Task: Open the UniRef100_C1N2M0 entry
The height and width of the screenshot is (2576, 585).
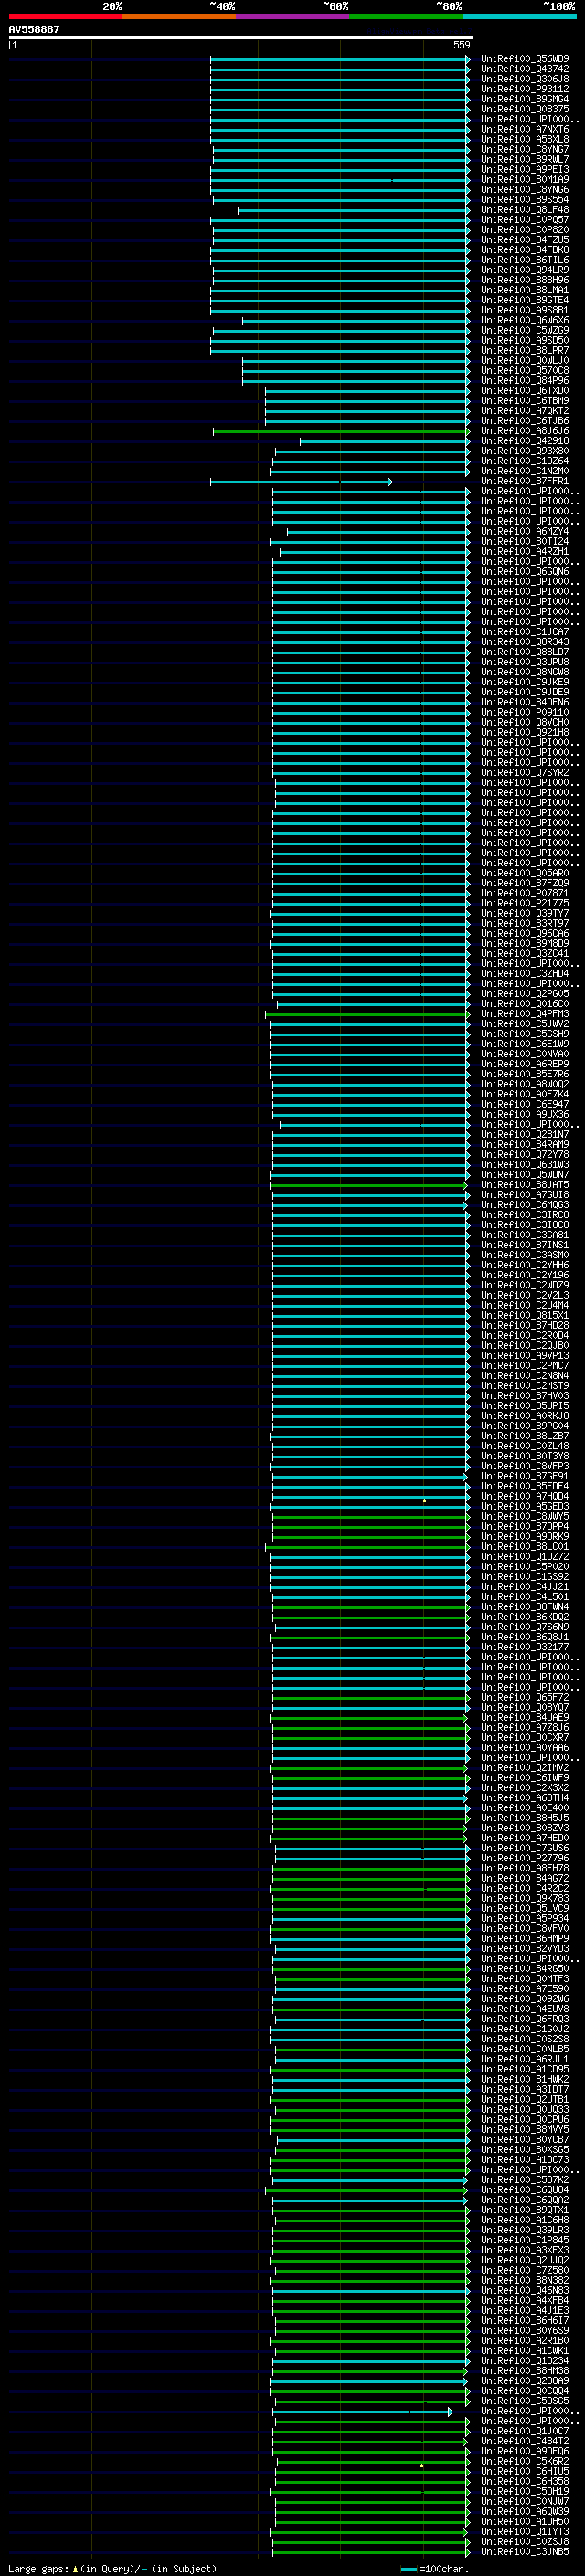Action: 525,471
